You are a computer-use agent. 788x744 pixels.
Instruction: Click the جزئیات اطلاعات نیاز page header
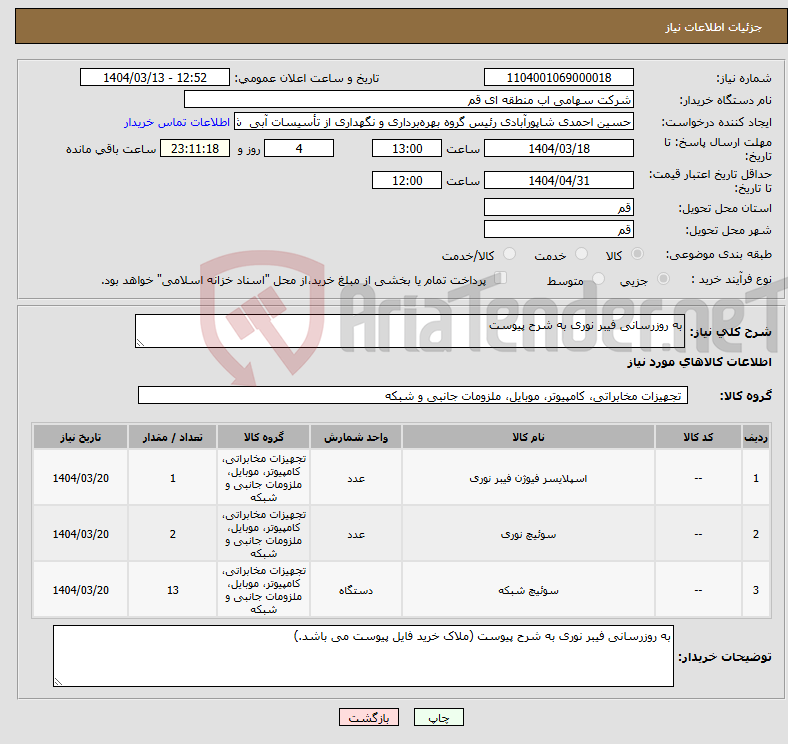coord(714,27)
